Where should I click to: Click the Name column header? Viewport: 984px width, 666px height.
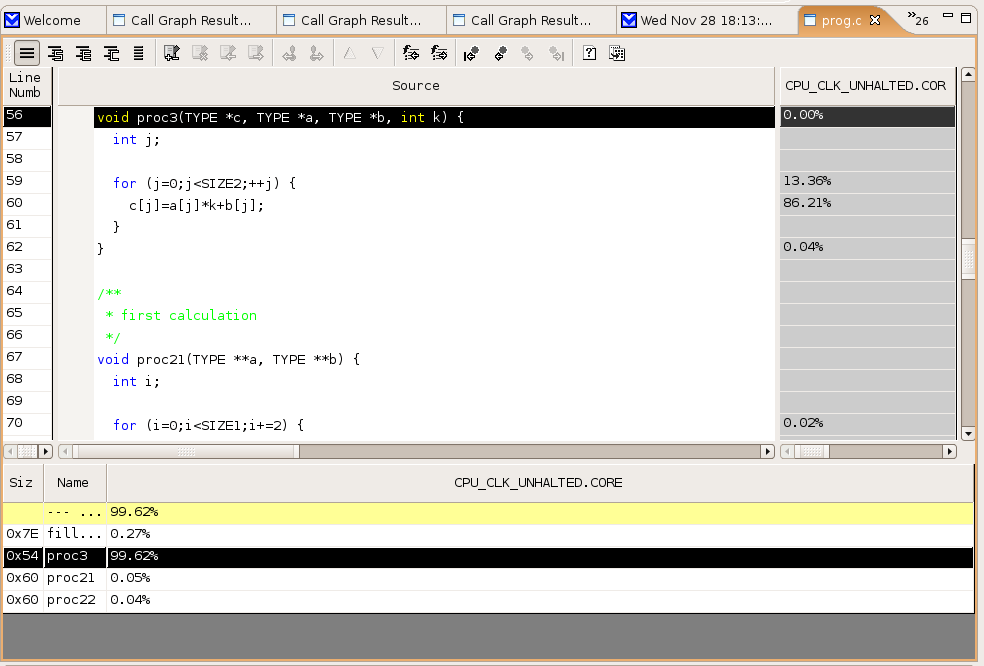(x=74, y=482)
